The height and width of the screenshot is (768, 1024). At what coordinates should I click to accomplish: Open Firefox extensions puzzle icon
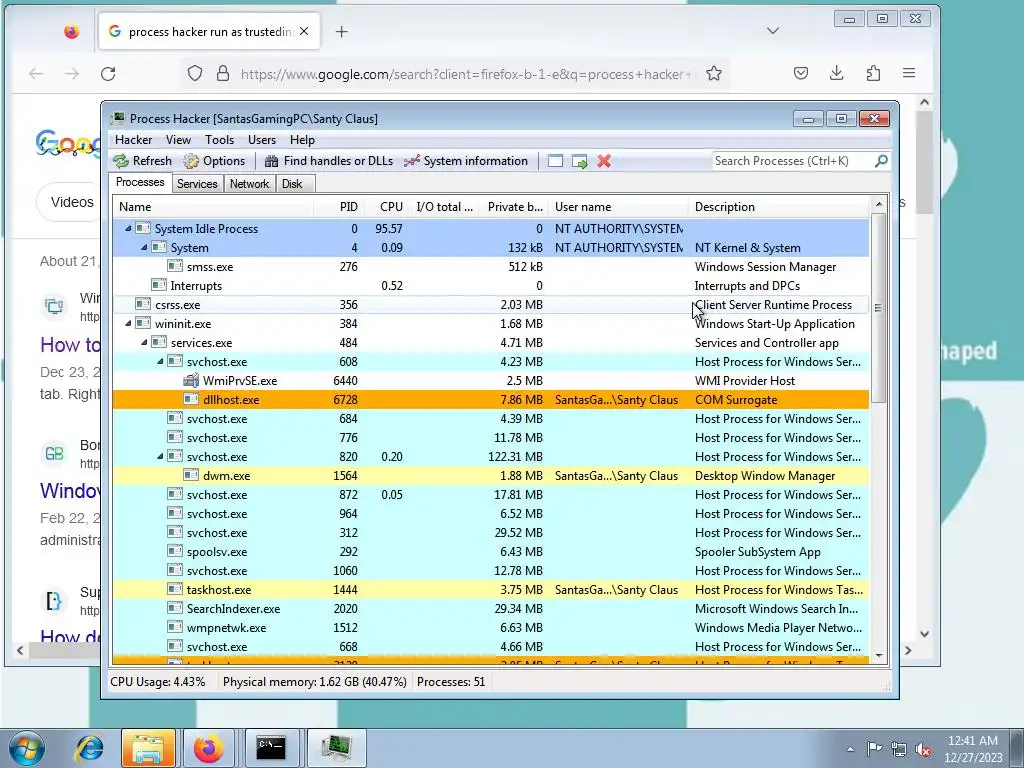tap(873, 73)
